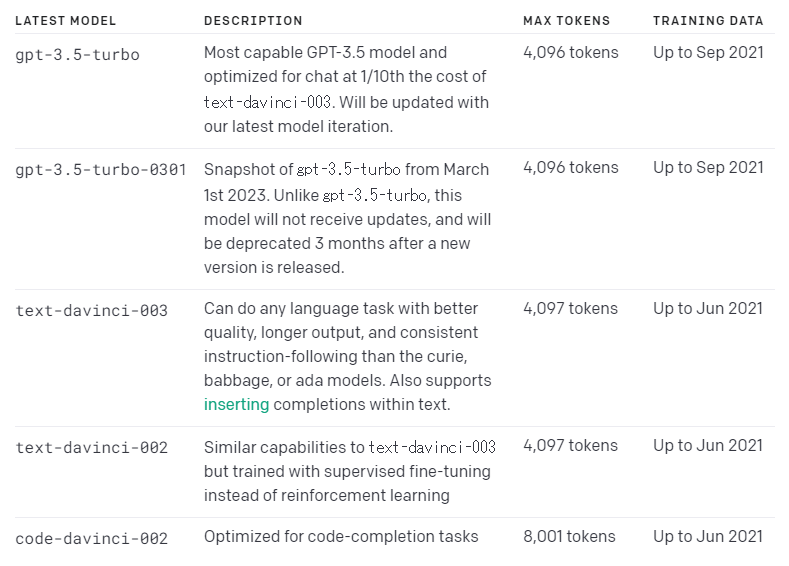The width and height of the screenshot is (789, 566).
Task: Click the TRAINING DATA column header
Action: (x=708, y=21)
